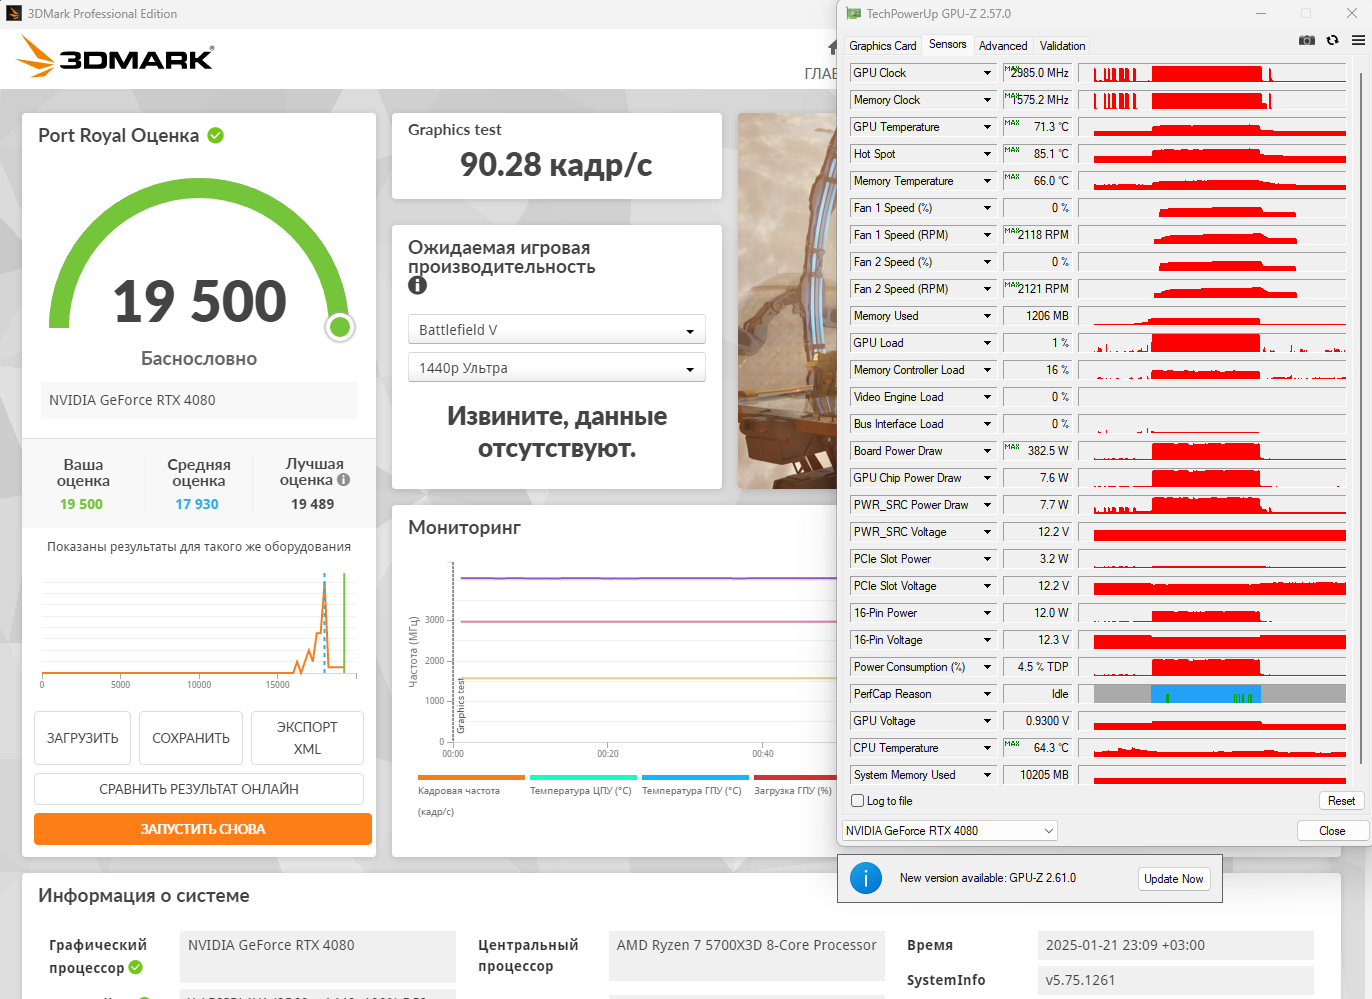Expand the CPU Temperature sensor dropdown

(987, 748)
